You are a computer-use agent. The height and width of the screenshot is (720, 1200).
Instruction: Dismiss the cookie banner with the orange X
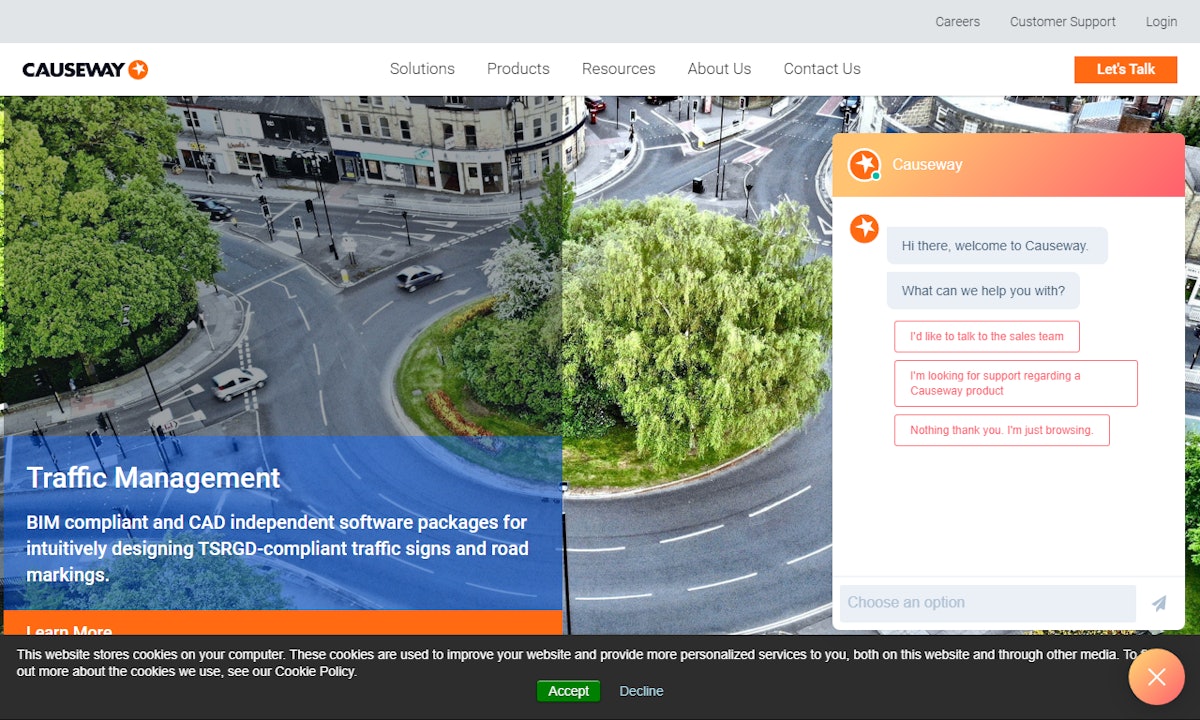point(1156,677)
